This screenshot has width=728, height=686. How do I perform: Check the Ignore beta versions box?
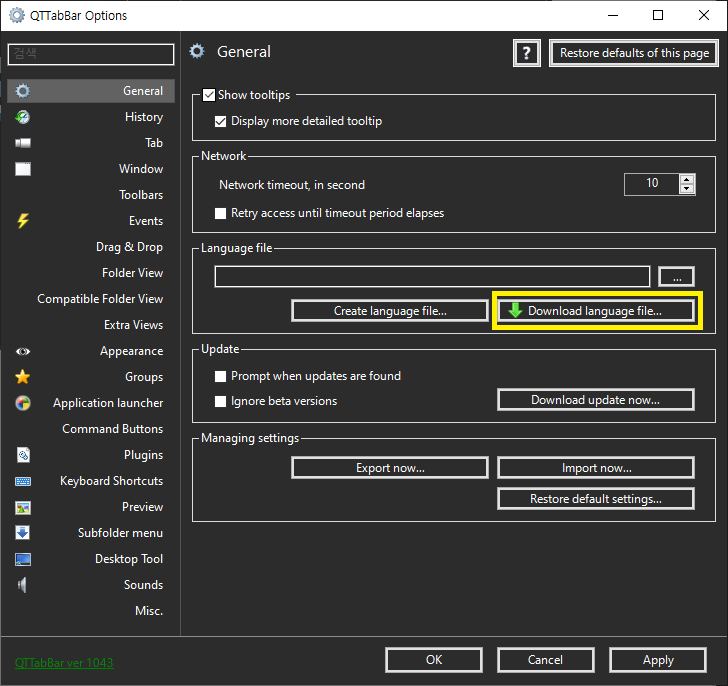(x=221, y=401)
